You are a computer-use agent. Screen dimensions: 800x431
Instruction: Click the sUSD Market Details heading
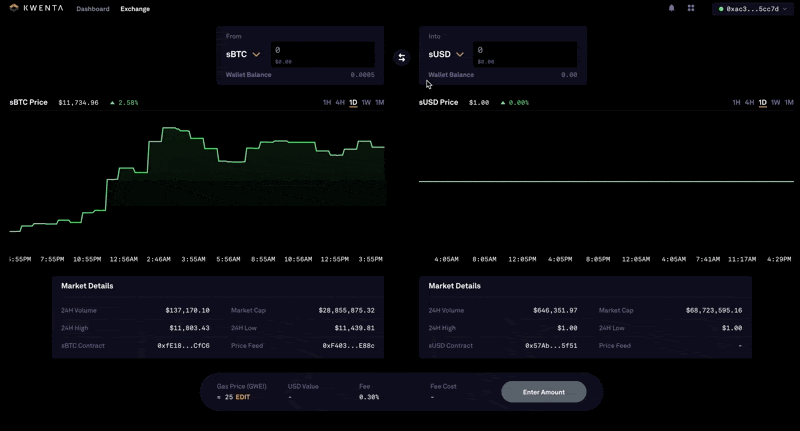(x=455, y=286)
